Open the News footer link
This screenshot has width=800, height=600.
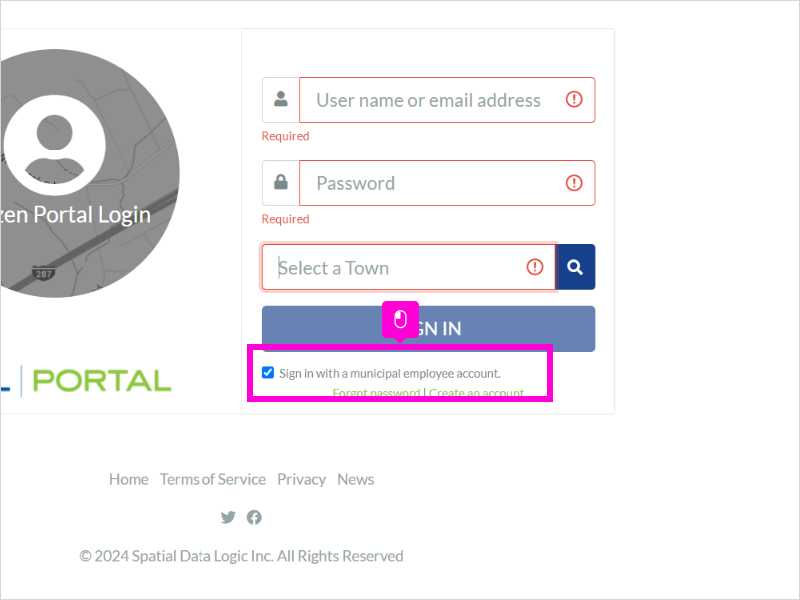356,479
